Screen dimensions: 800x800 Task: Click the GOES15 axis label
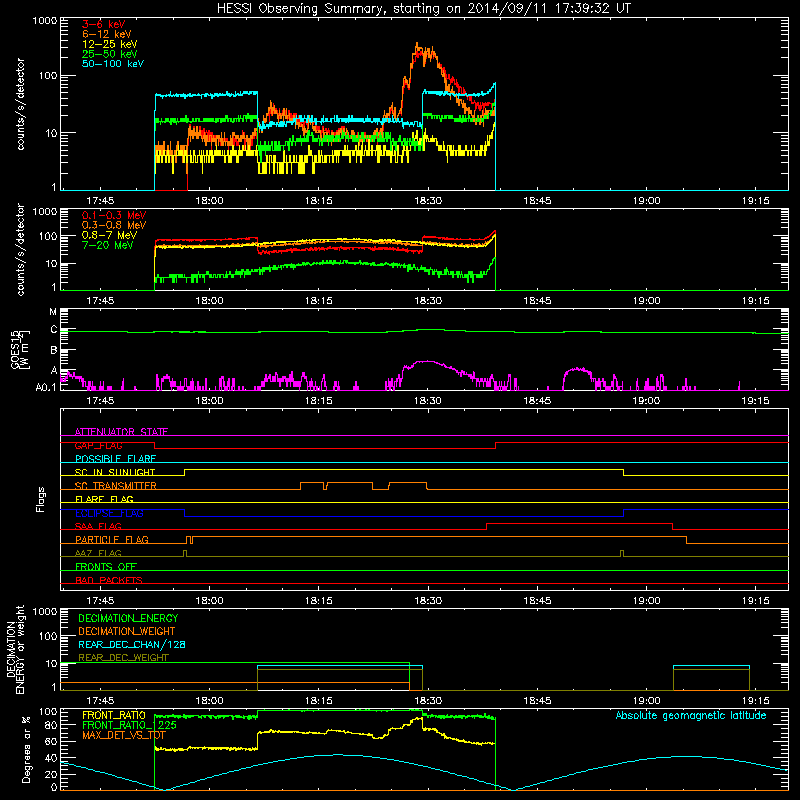point(20,349)
